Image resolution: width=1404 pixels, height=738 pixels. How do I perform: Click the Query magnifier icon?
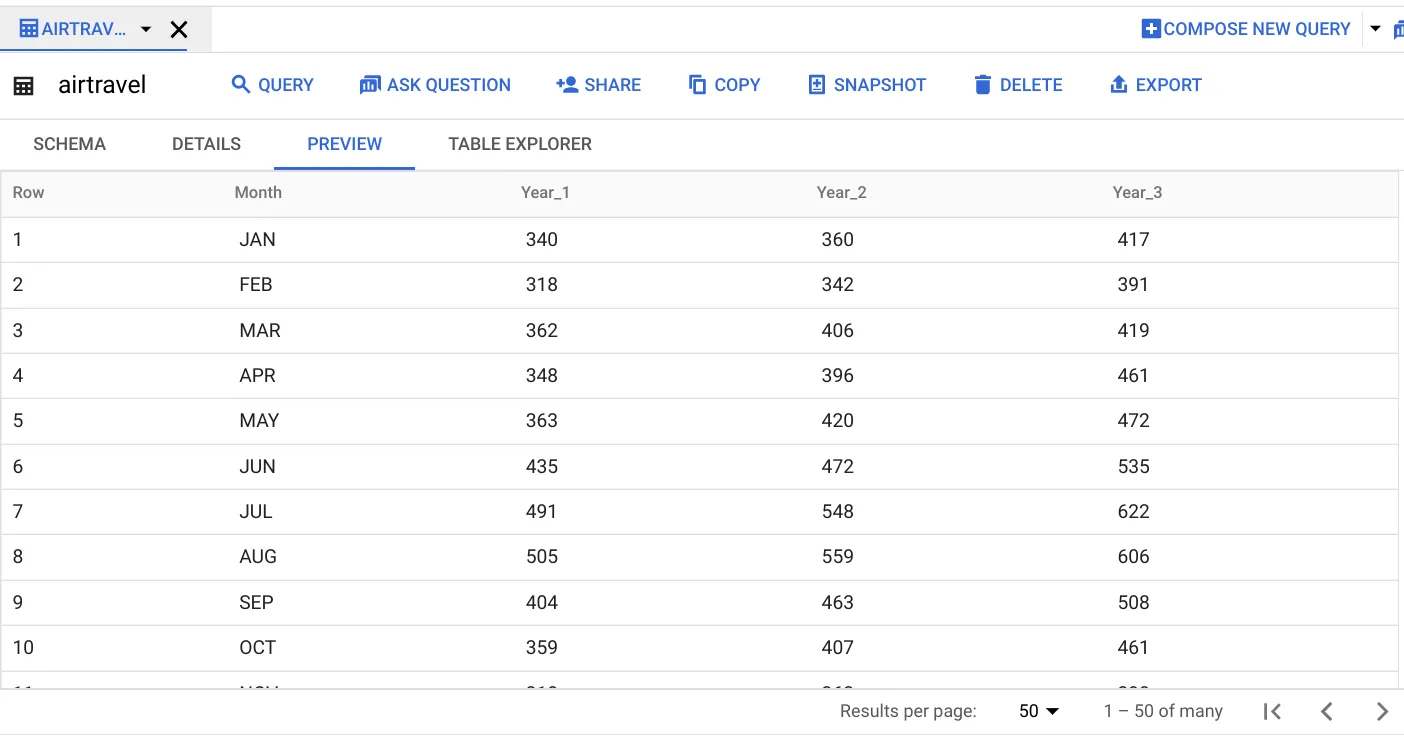pyautogui.click(x=241, y=85)
